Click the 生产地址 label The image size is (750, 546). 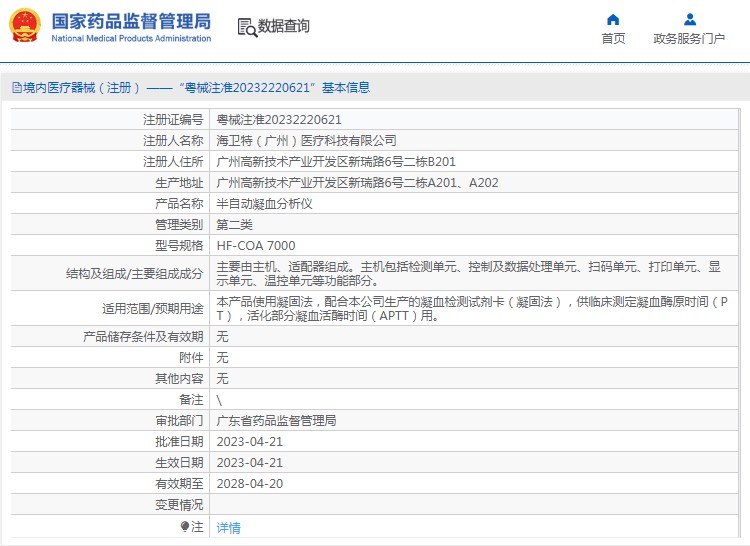pyautogui.click(x=179, y=183)
